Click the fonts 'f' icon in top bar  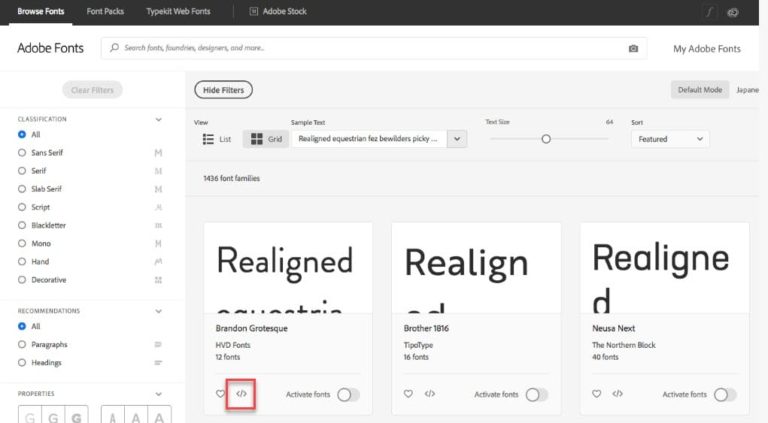coord(709,12)
